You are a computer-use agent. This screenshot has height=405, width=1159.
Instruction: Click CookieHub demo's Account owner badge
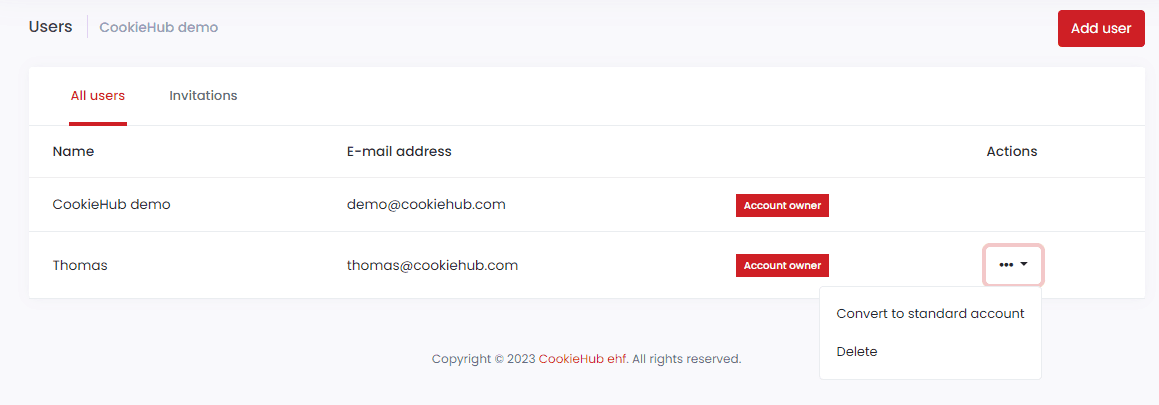(x=782, y=205)
